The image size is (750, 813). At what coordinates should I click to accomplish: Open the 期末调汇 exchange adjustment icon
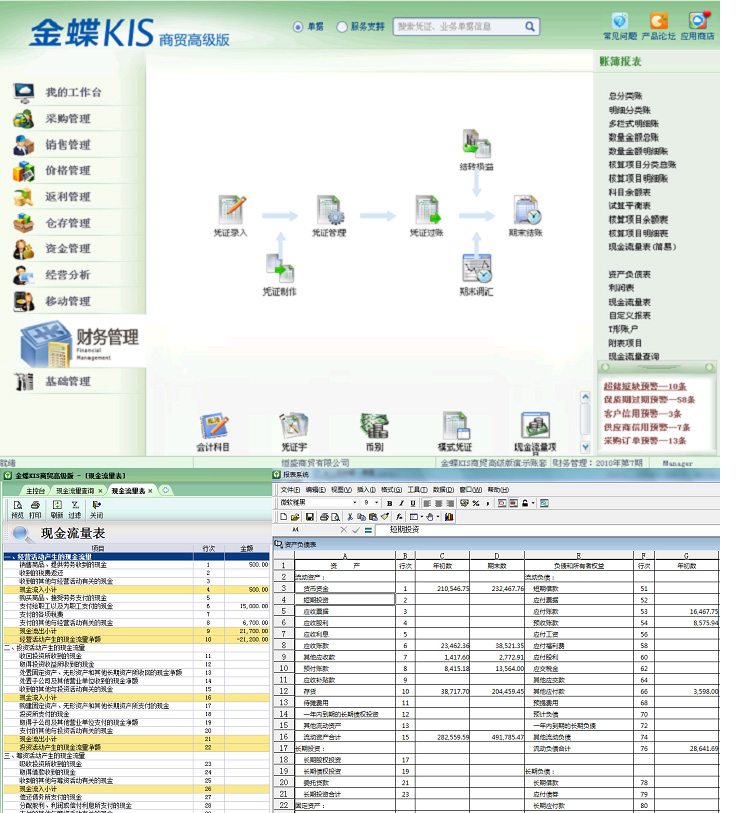(x=477, y=268)
